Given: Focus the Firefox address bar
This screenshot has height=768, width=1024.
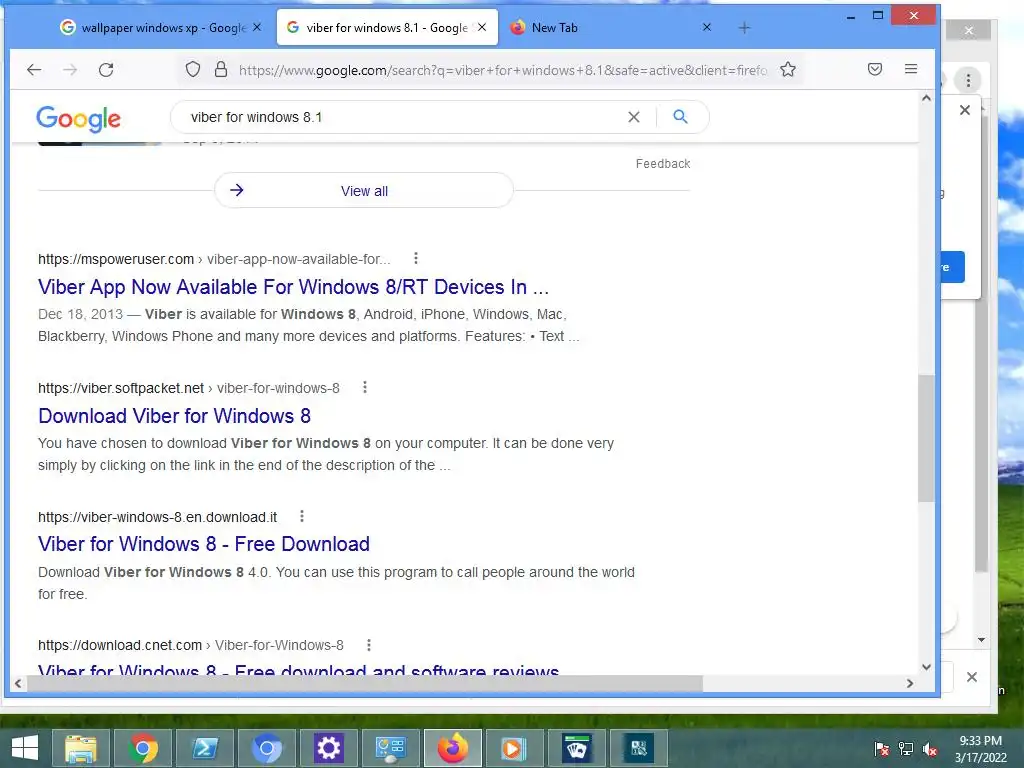Looking at the screenshot, I should click(502, 70).
